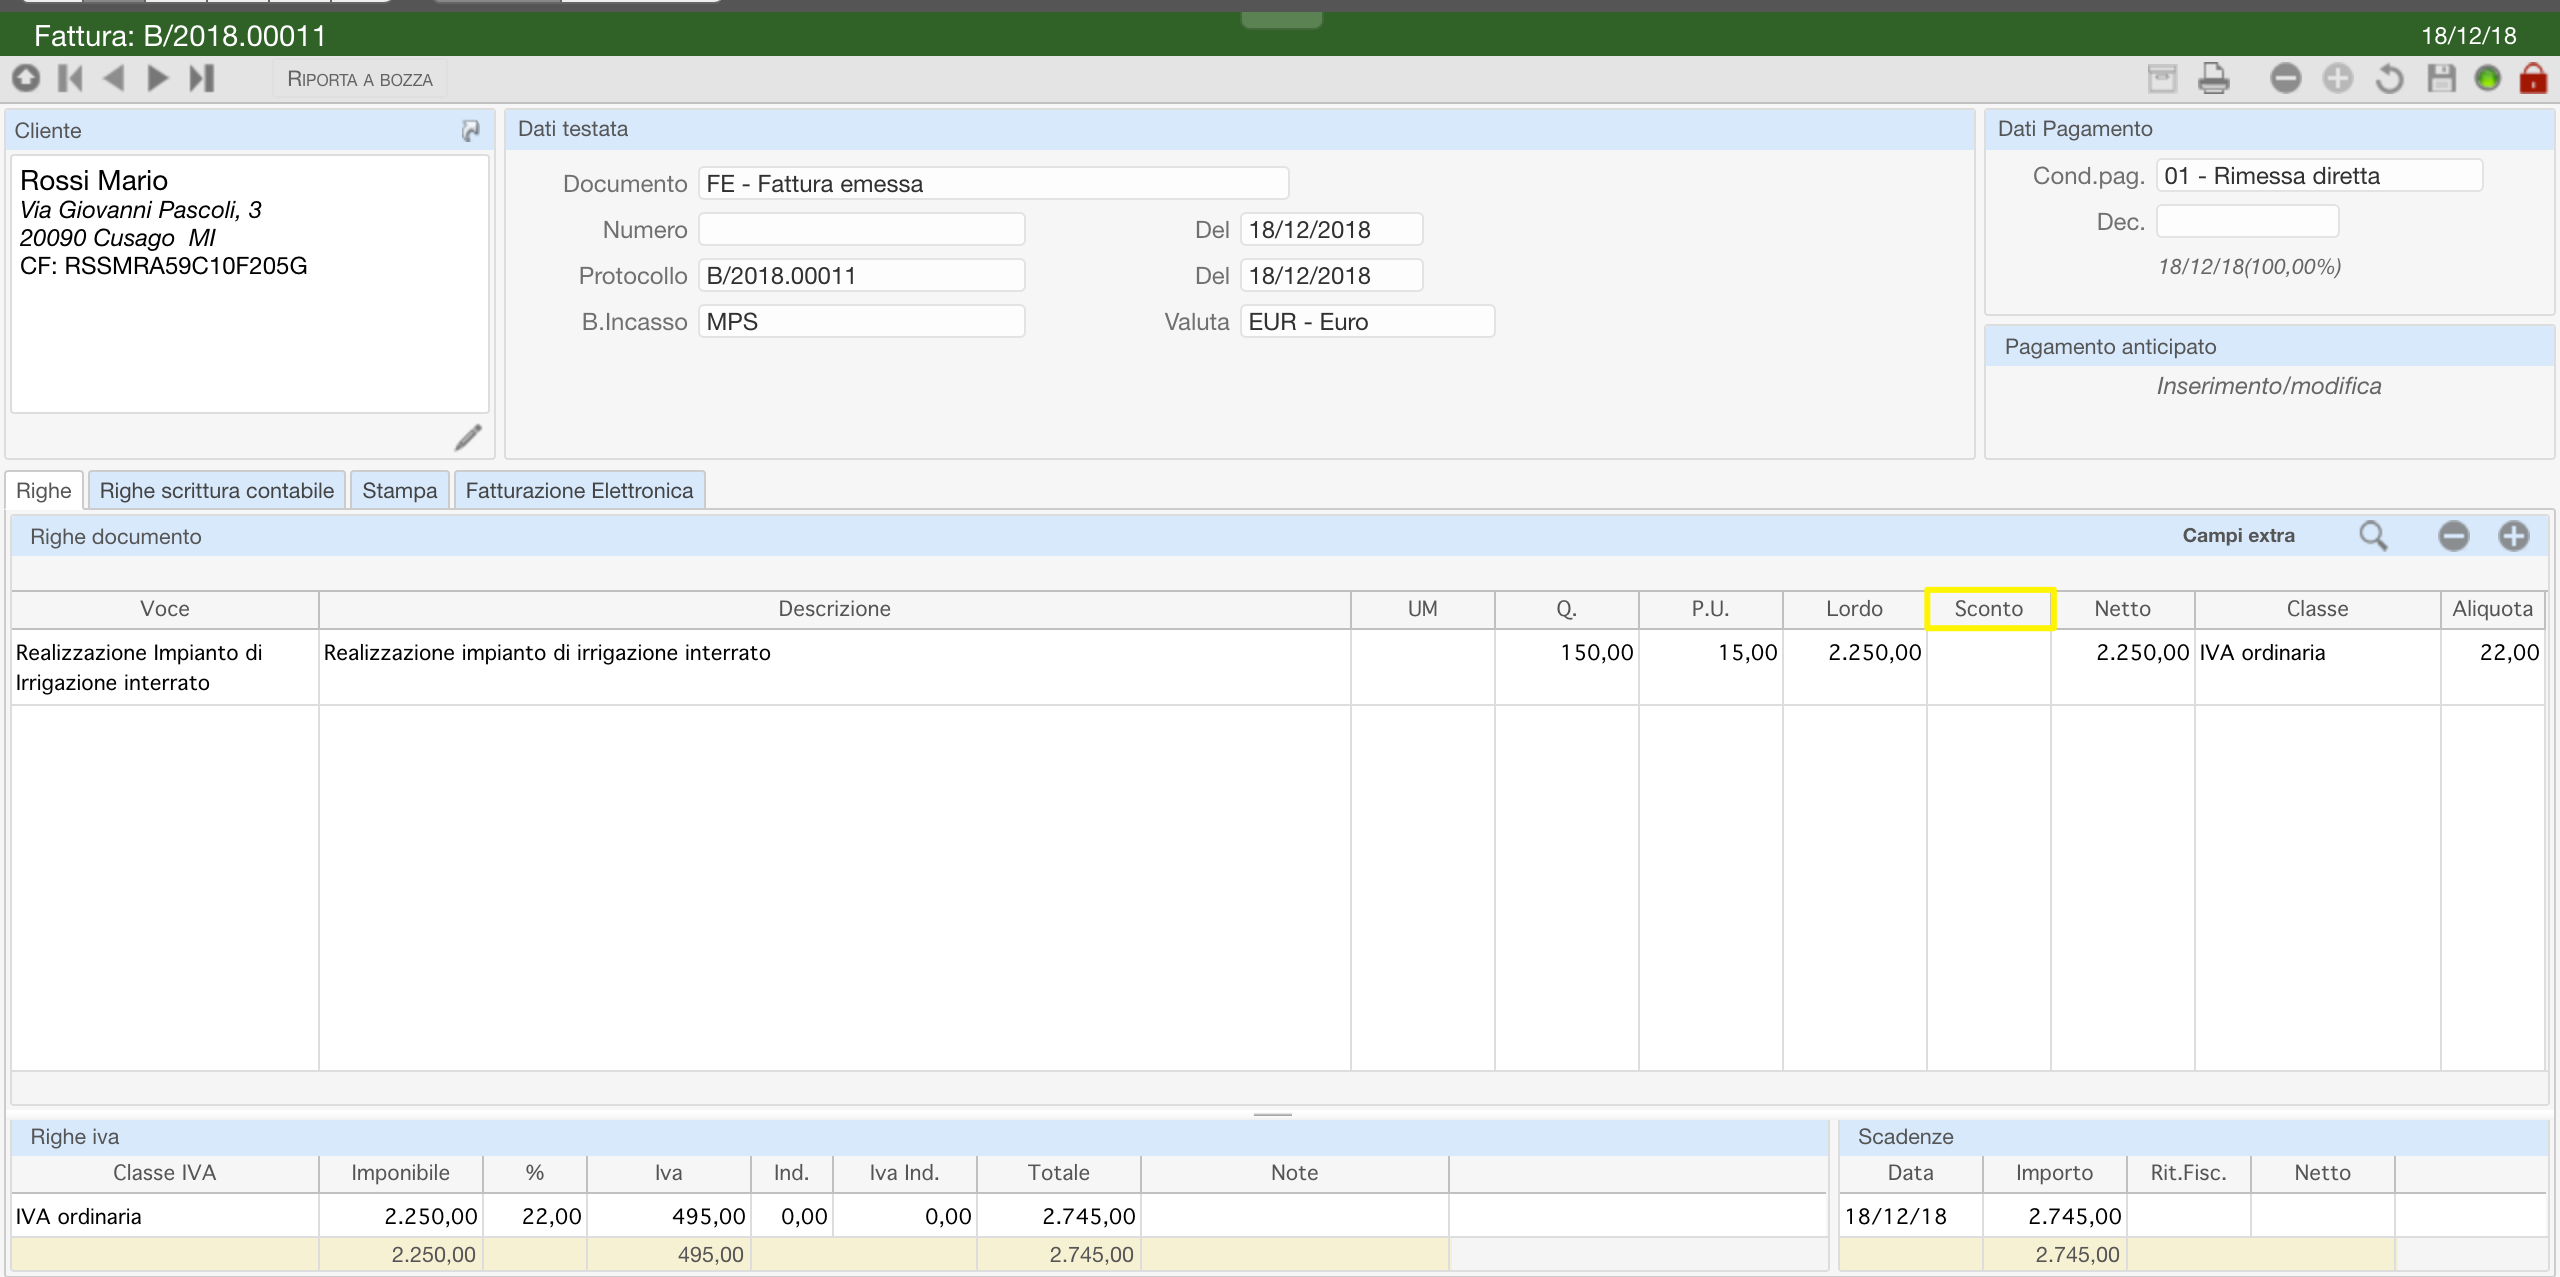Click the Riporta a bozza button
Viewport: 2560px width, 1277px height.
click(360, 79)
